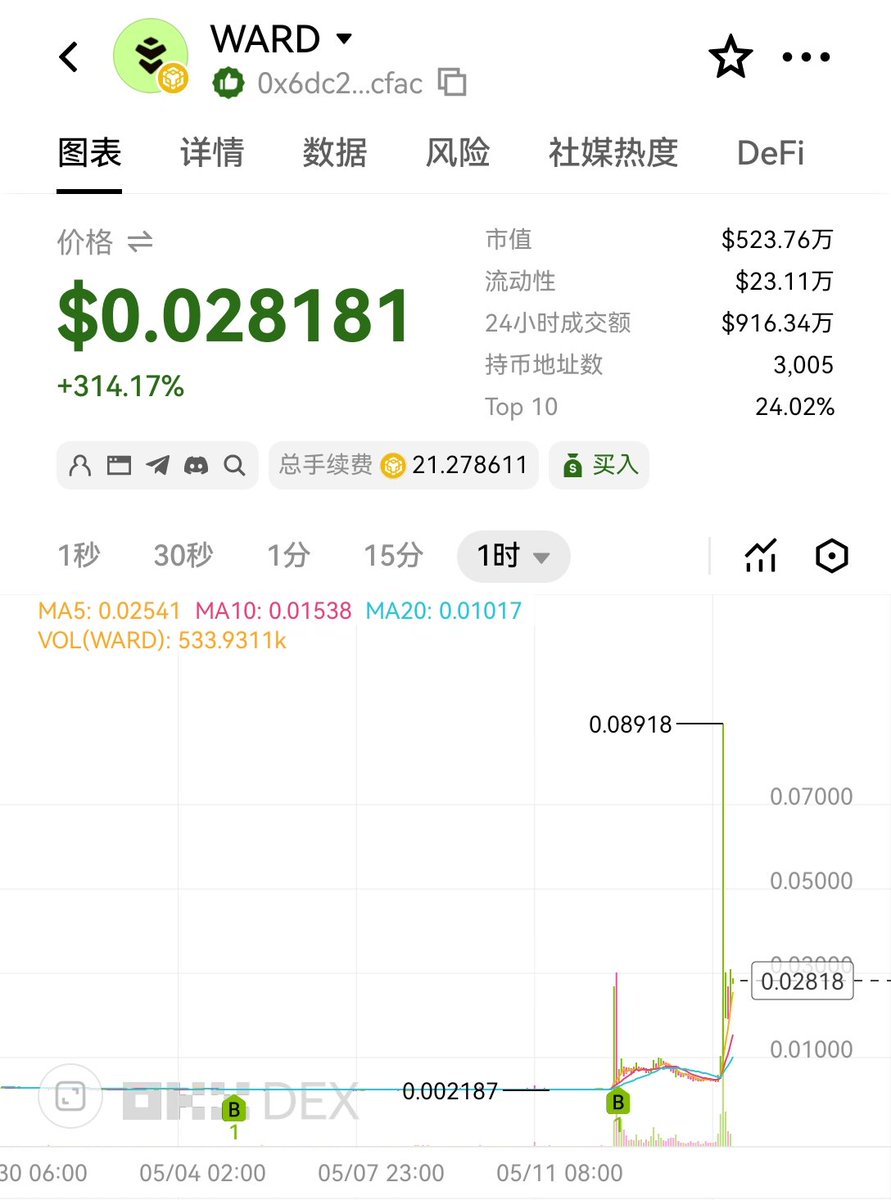Tap the 买入 buy button
Screen dimensions: 891x1200
pyautogui.click(x=599, y=465)
